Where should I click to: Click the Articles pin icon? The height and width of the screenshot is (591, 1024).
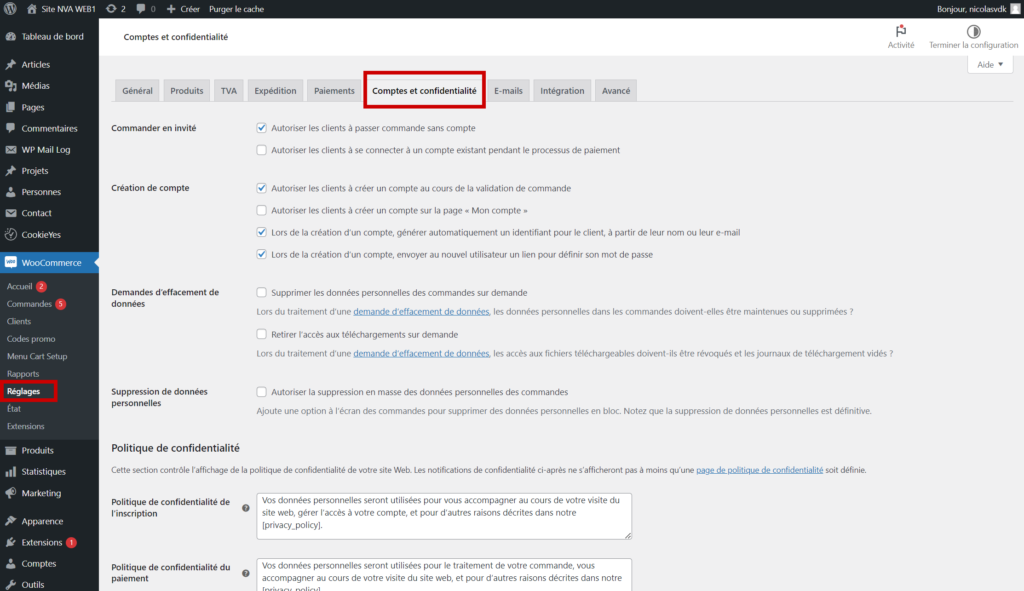tap(10, 65)
